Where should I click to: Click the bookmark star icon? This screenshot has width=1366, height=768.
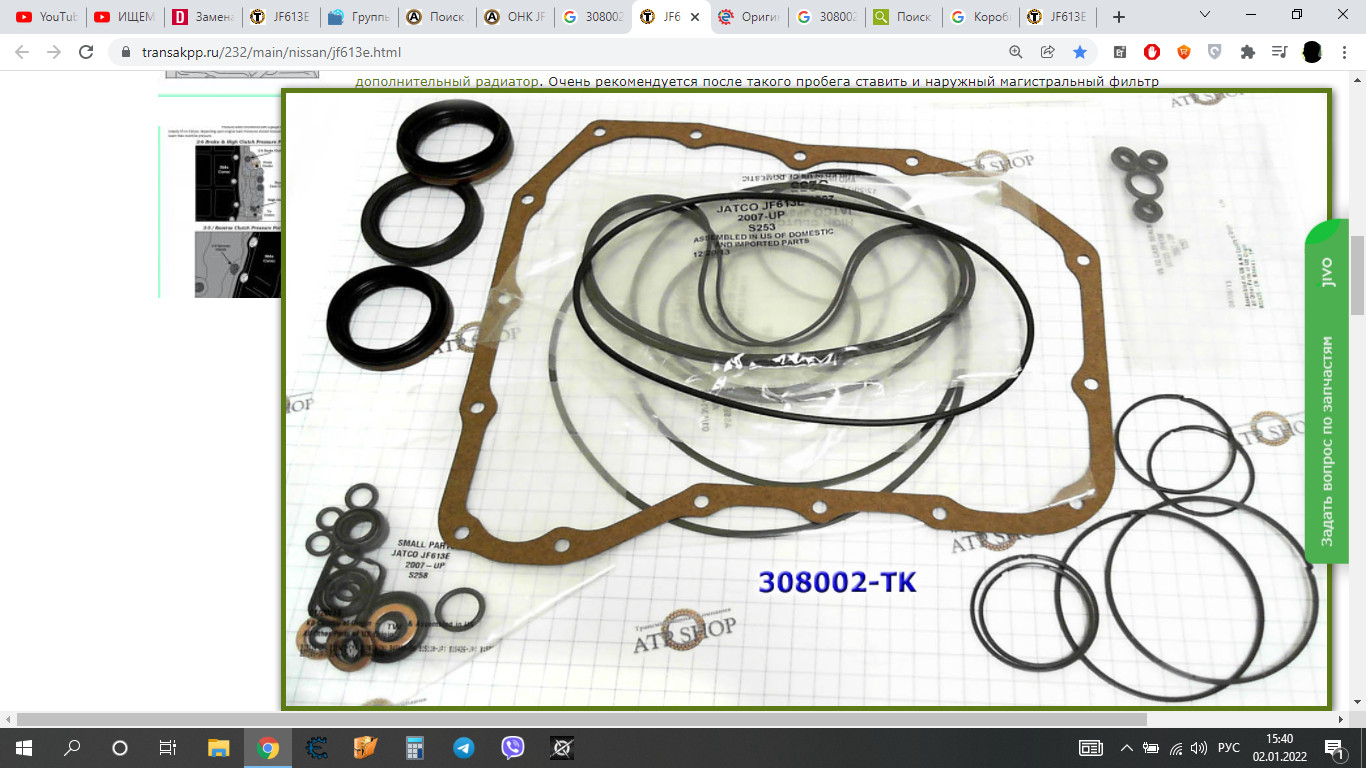point(1080,52)
